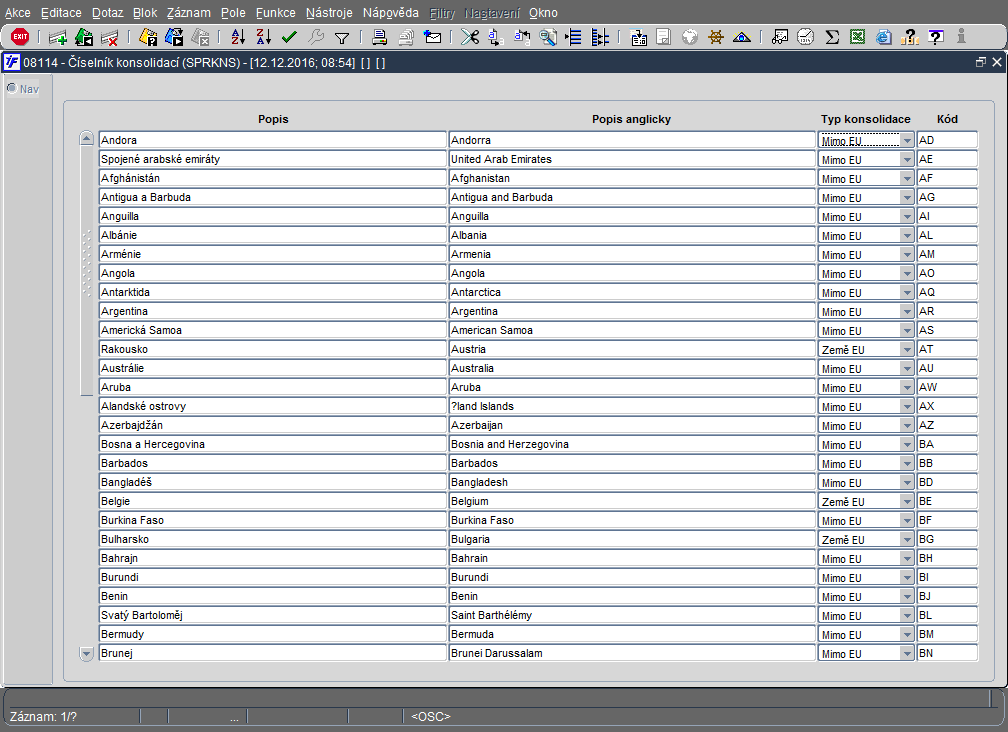Click the Popis field containing Afghánistán
Screen dimensions: 1008x732
[x=273, y=178]
